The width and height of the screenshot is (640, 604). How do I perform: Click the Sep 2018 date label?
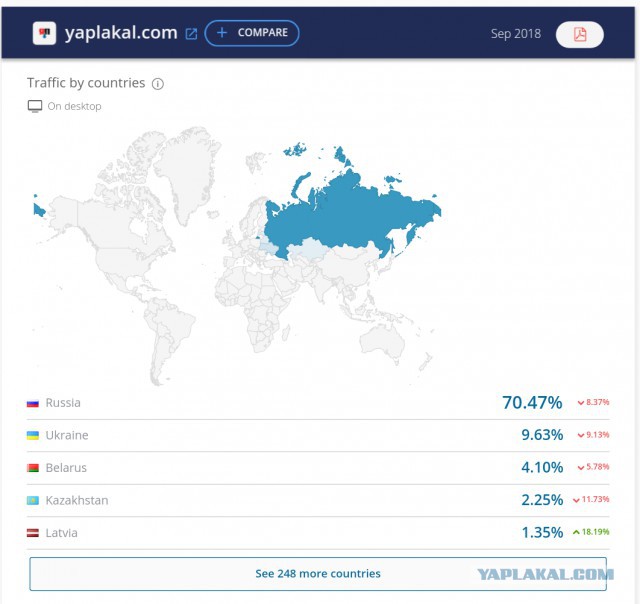[516, 34]
